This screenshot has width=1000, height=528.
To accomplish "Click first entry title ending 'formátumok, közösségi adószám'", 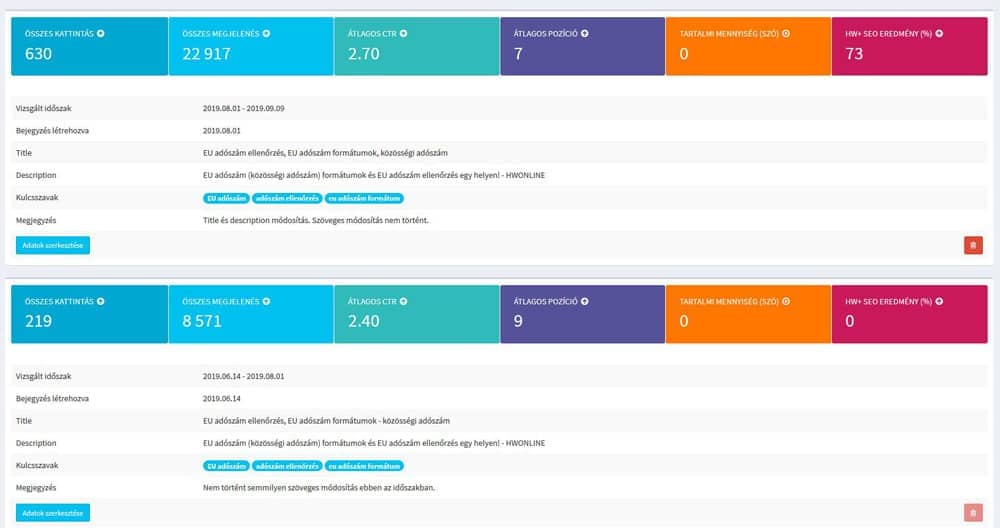I will (x=325, y=153).
